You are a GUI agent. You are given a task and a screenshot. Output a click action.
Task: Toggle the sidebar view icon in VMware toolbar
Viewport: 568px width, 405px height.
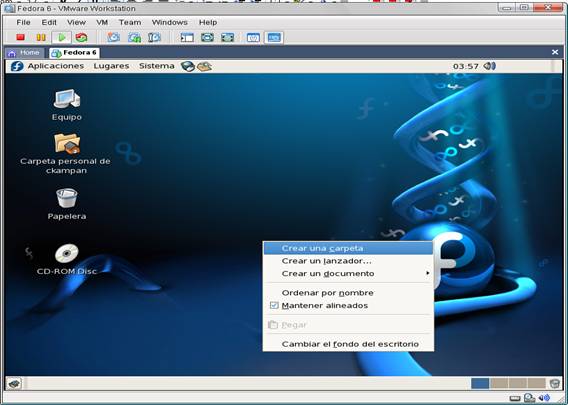[x=187, y=37]
